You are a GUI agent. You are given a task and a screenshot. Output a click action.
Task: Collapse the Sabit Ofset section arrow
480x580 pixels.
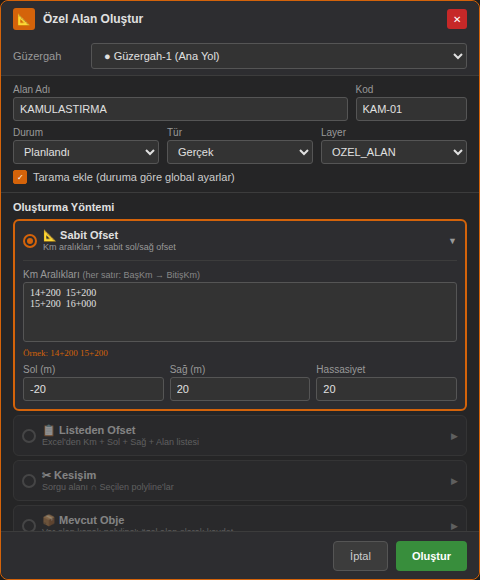(x=452, y=241)
